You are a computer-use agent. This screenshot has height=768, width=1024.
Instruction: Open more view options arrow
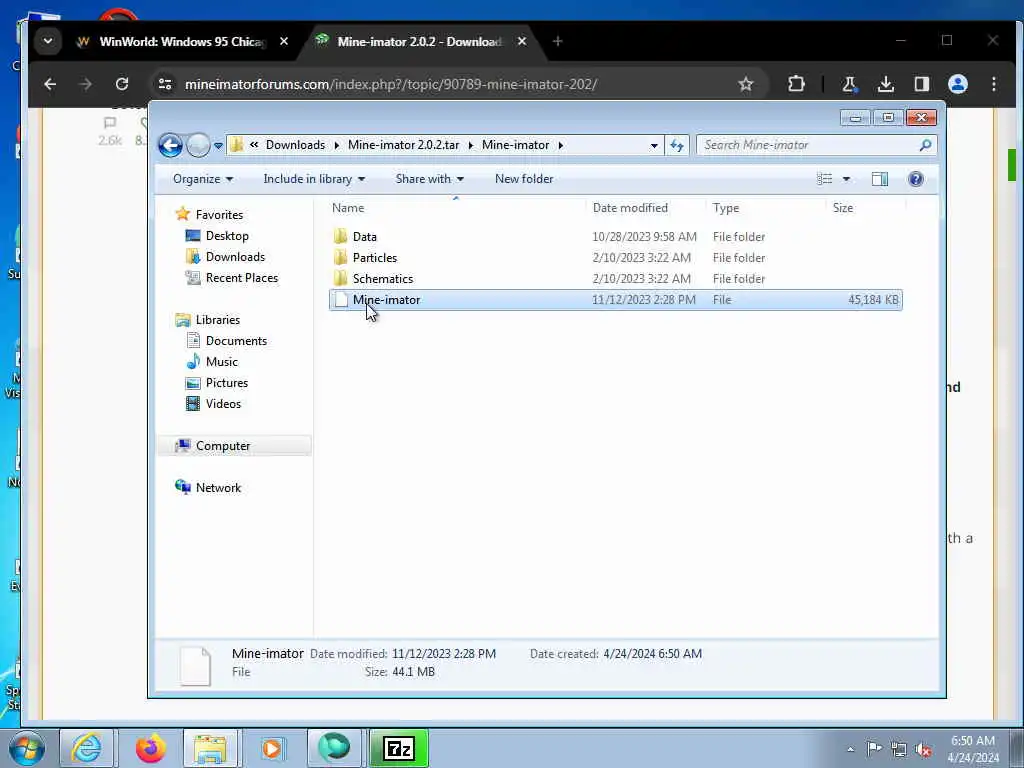(846, 179)
